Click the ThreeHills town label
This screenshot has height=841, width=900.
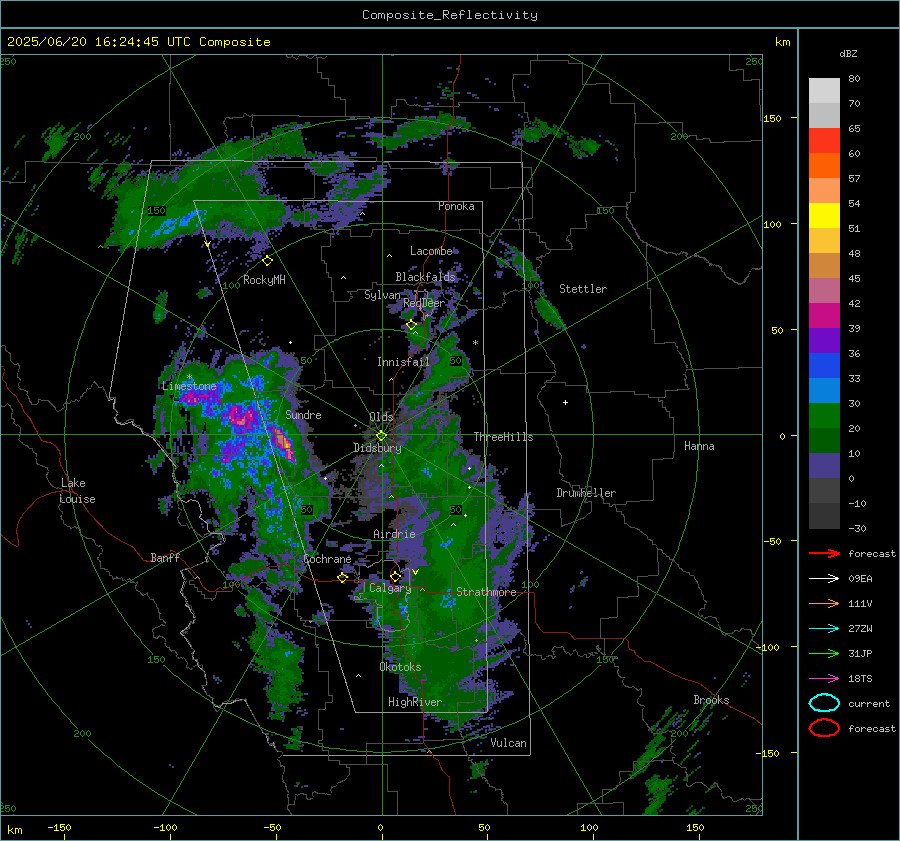[503, 437]
